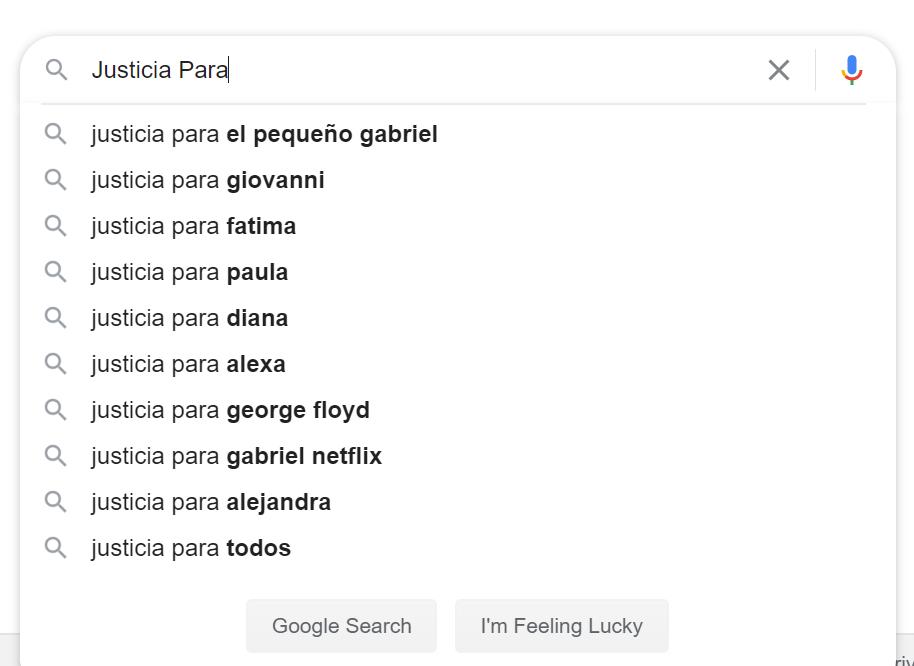Screen dimensions: 914x666
Task: Select suggestion 'justicia para giovanni'
Action: [207, 180]
